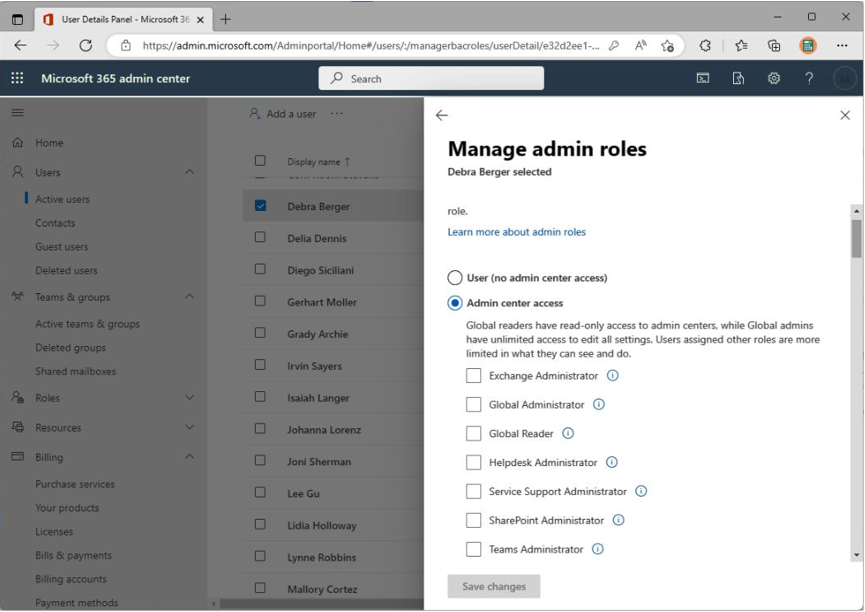Show info for SharePoint Administrator role
Image resolution: width=865 pixels, height=612 pixels.
[x=618, y=520]
